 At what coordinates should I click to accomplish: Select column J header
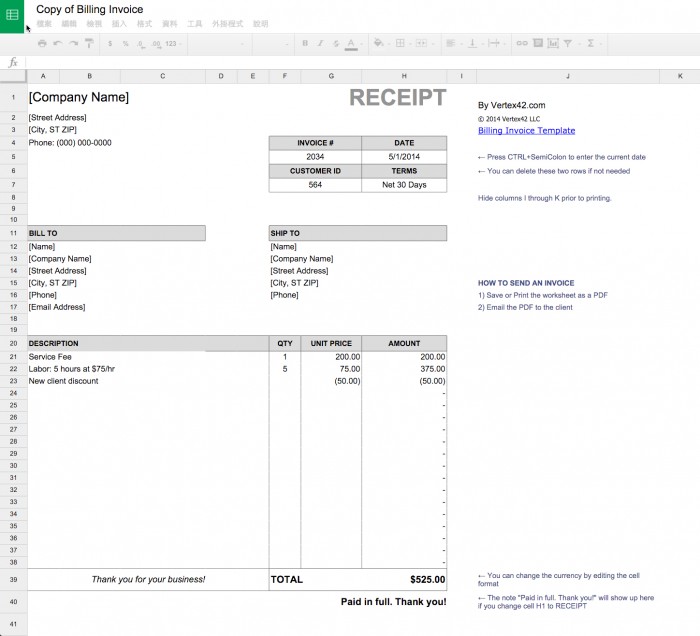tap(568, 76)
